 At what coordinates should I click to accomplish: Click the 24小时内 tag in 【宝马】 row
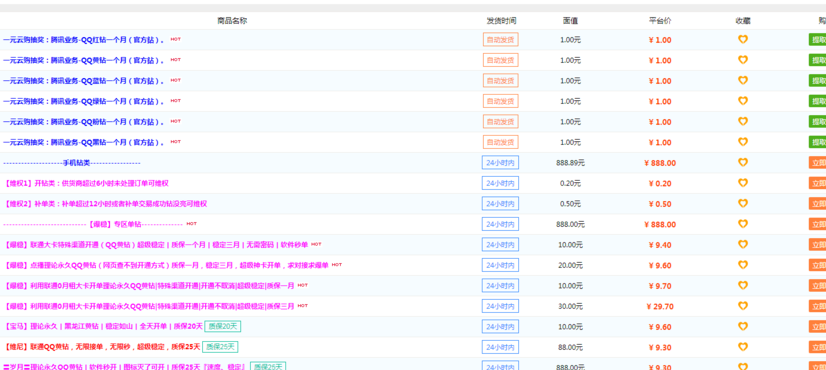(500, 327)
